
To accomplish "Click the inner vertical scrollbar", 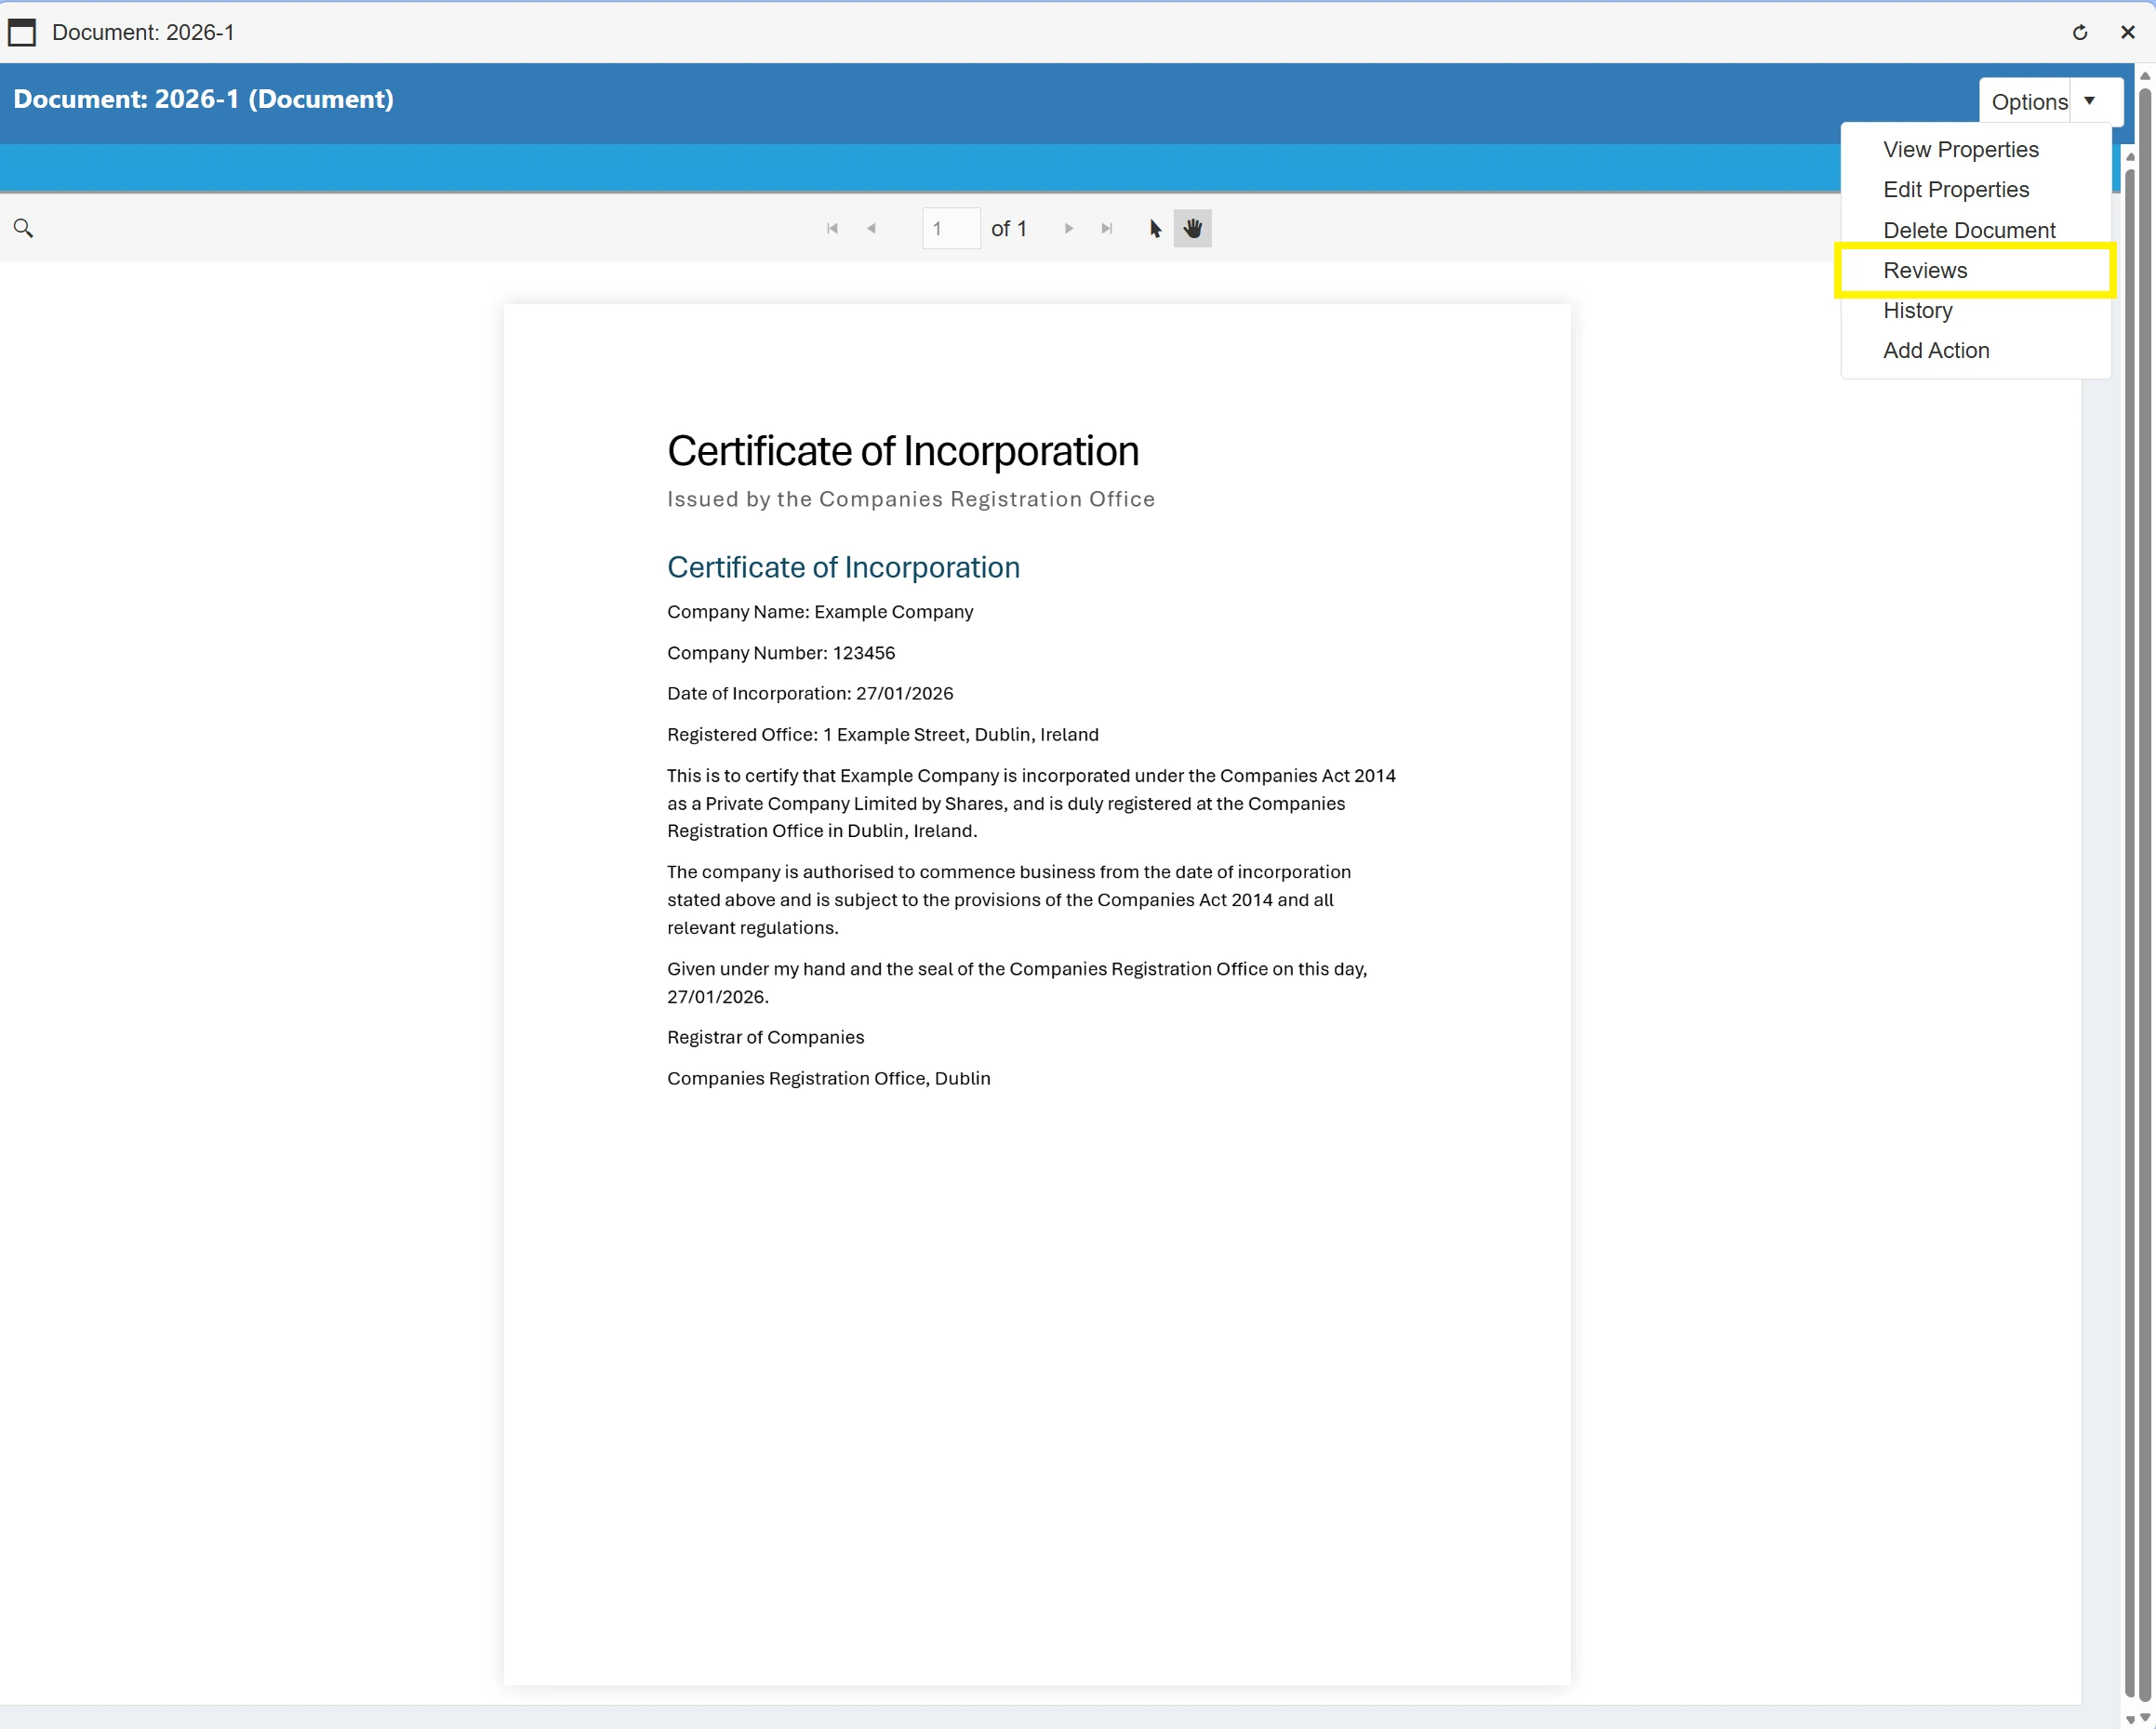I will tap(2130, 930).
